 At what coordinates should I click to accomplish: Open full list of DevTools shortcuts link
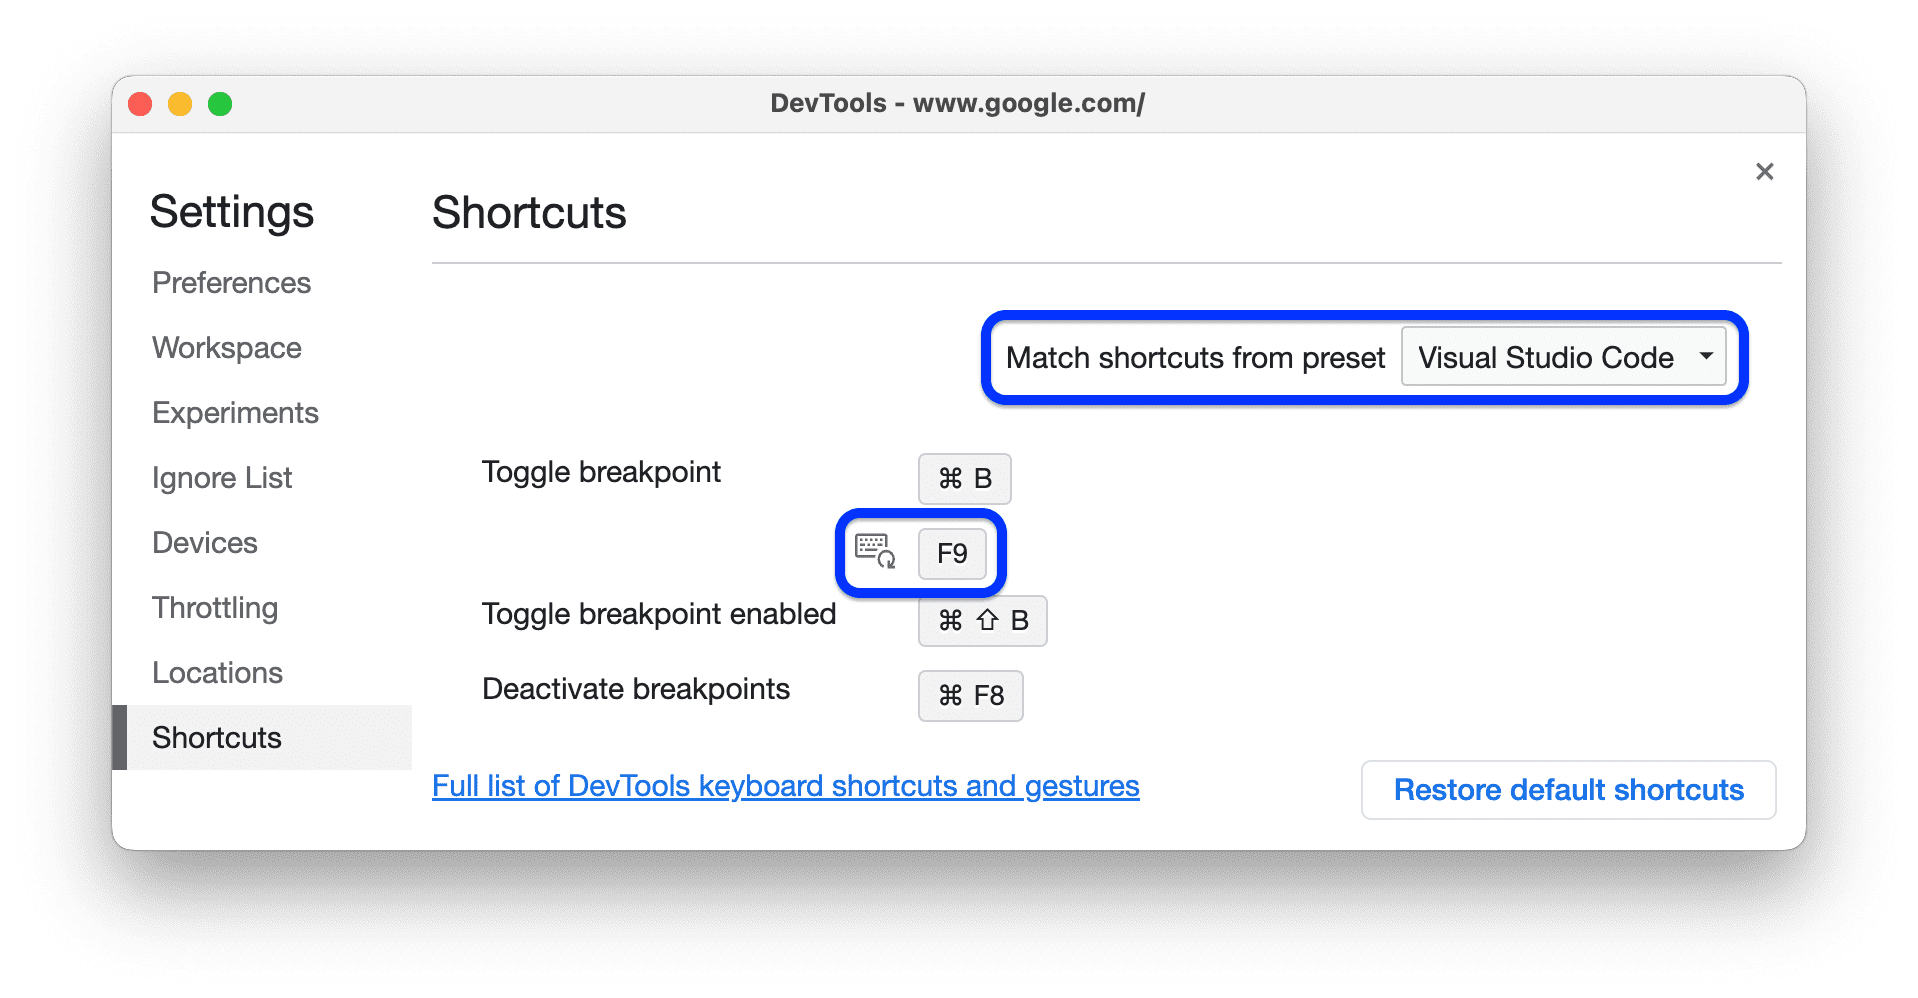(784, 786)
